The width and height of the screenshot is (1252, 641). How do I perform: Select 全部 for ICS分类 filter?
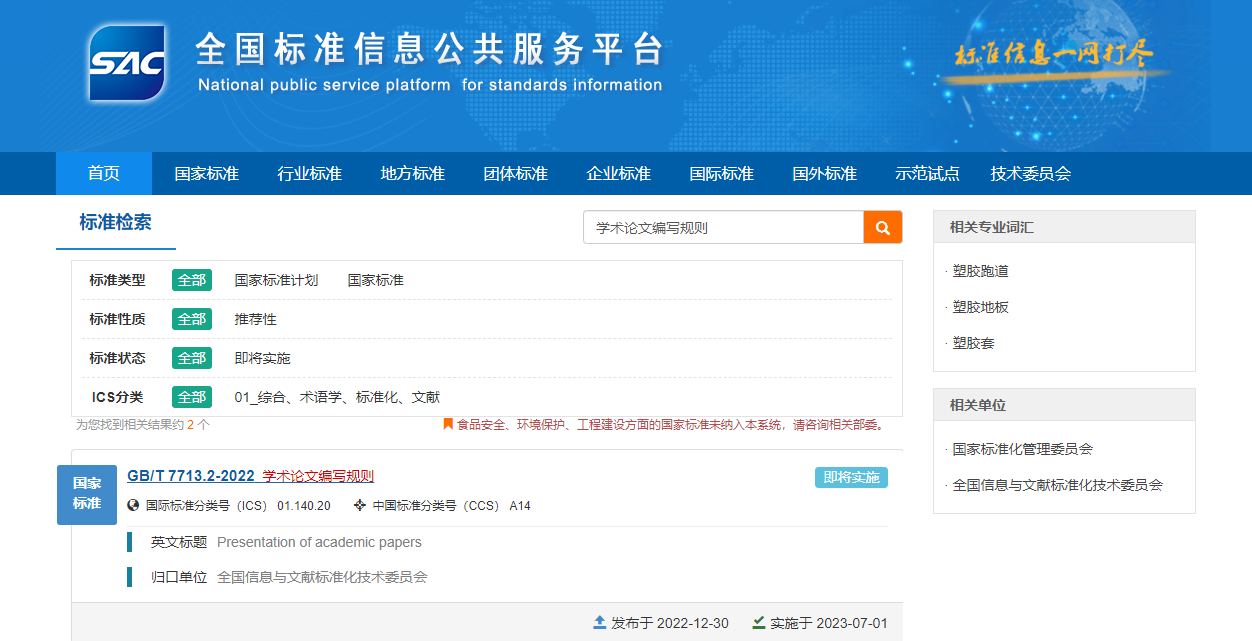(x=192, y=397)
